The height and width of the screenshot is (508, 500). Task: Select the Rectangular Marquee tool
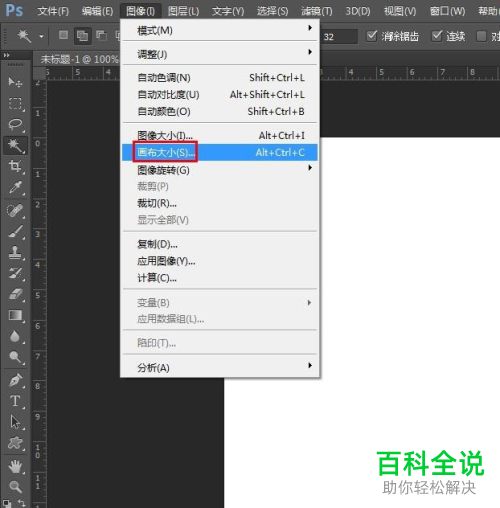pyautogui.click(x=15, y=103)
